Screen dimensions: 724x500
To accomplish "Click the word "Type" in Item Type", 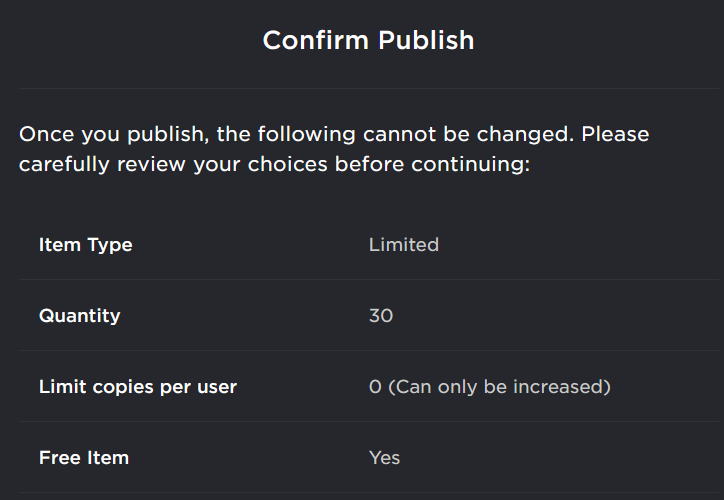I will point(109,244).
